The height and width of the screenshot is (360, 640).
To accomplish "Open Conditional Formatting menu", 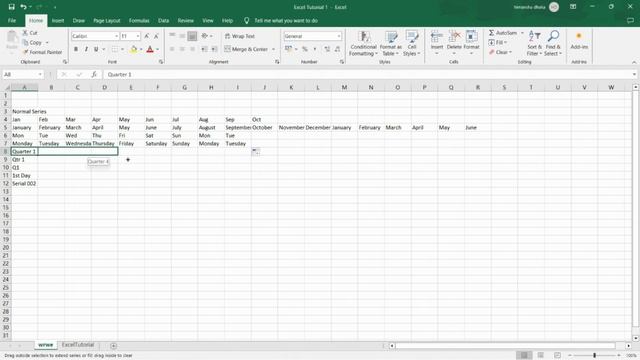I will click(x=363, y=43).
